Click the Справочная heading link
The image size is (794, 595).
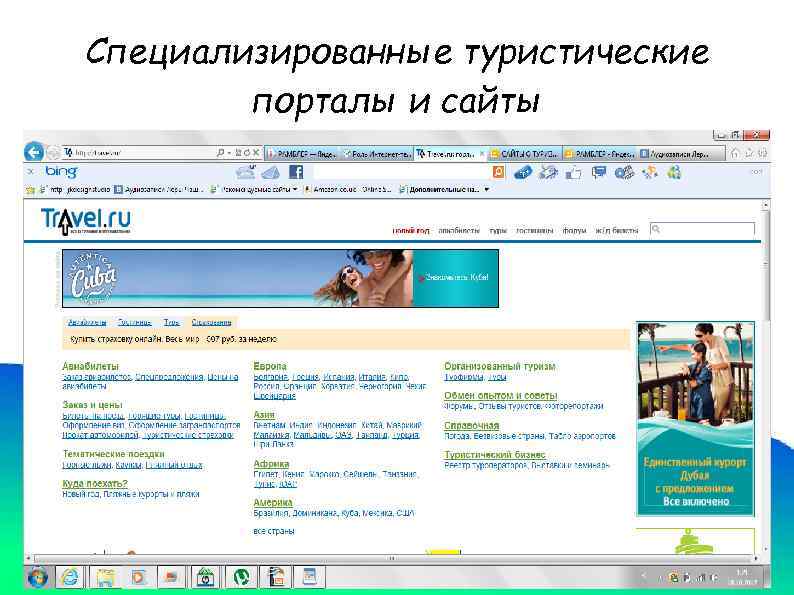tap(471, 425)
